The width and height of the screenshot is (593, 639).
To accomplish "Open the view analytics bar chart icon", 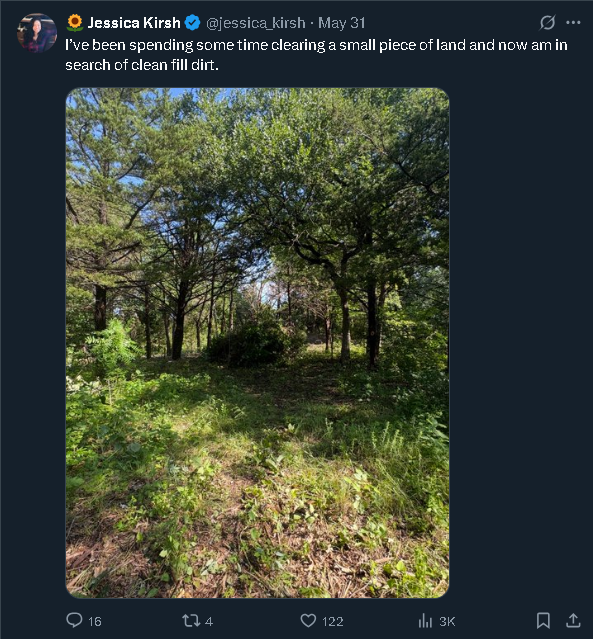I will tap(425, 621).
